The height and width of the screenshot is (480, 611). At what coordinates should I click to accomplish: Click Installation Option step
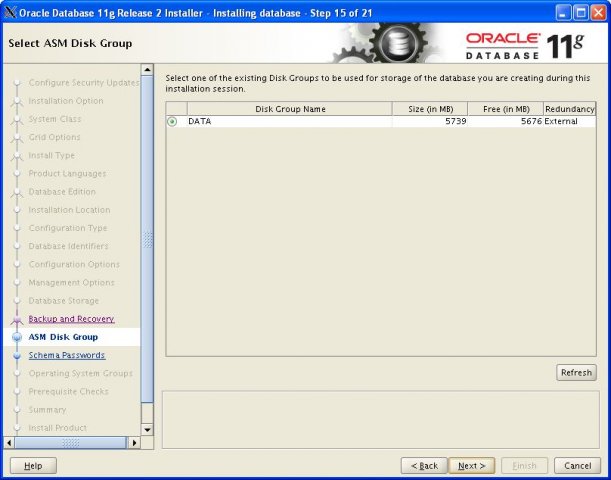pyautogui.click(x=66, y=101)
